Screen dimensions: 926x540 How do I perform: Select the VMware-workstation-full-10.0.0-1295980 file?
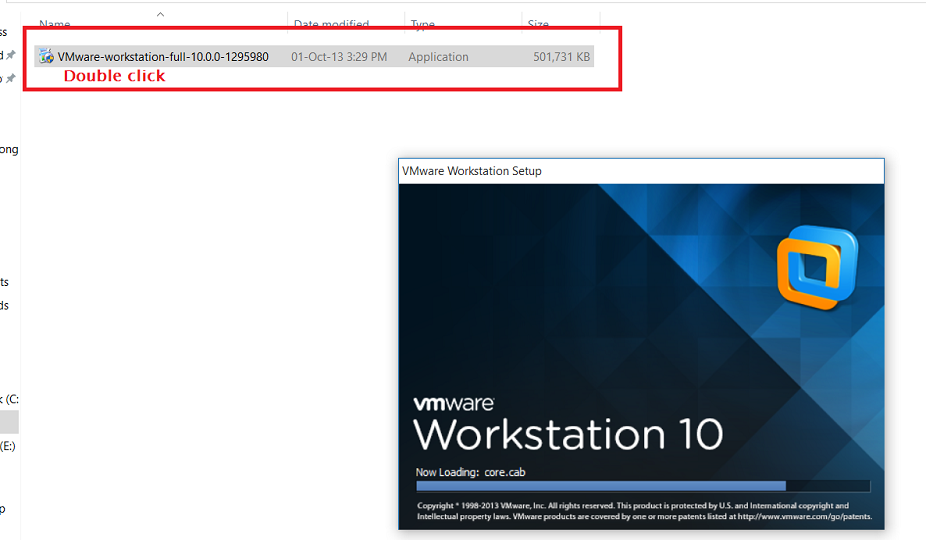pos(314,57)
